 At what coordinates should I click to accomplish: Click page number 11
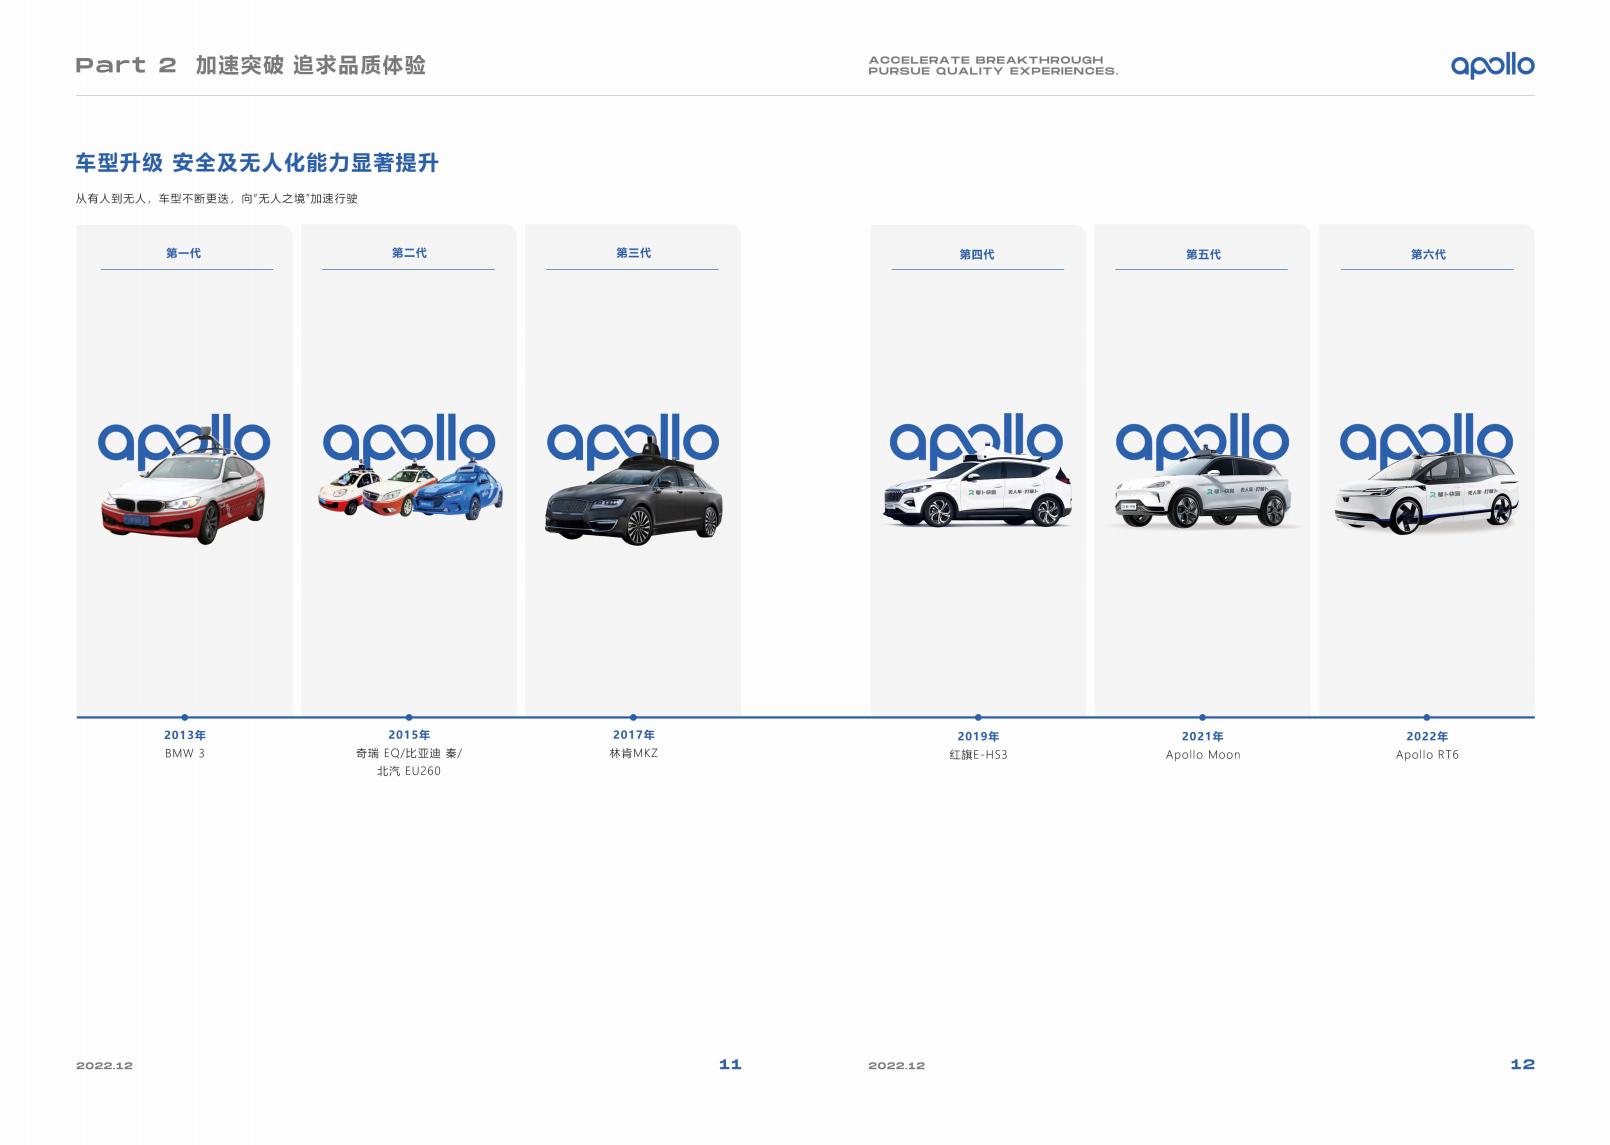pos(730,1065)
